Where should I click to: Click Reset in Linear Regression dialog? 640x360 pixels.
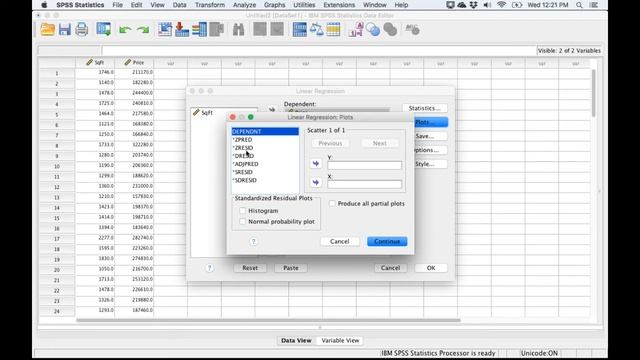(x=250, y=268)
